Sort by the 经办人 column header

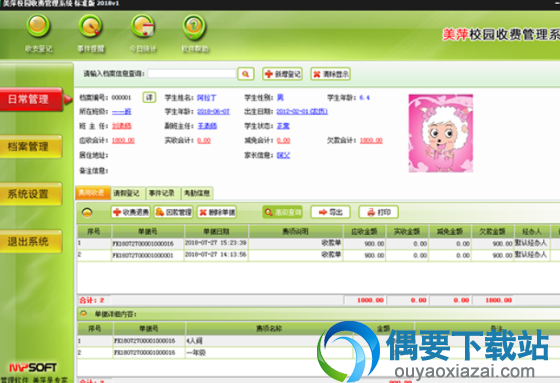click(x=532, y=232)
